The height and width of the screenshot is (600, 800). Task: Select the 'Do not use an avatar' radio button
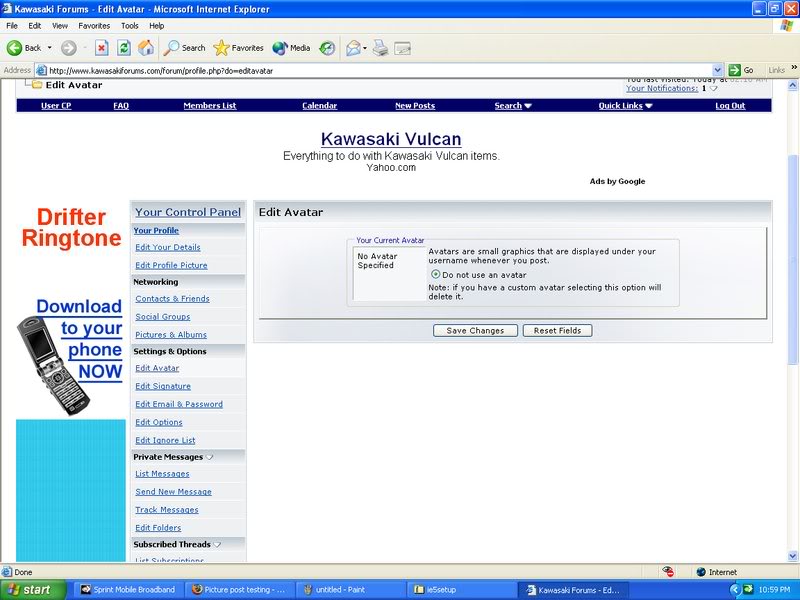pyautogui.click(x=435, y=274)
